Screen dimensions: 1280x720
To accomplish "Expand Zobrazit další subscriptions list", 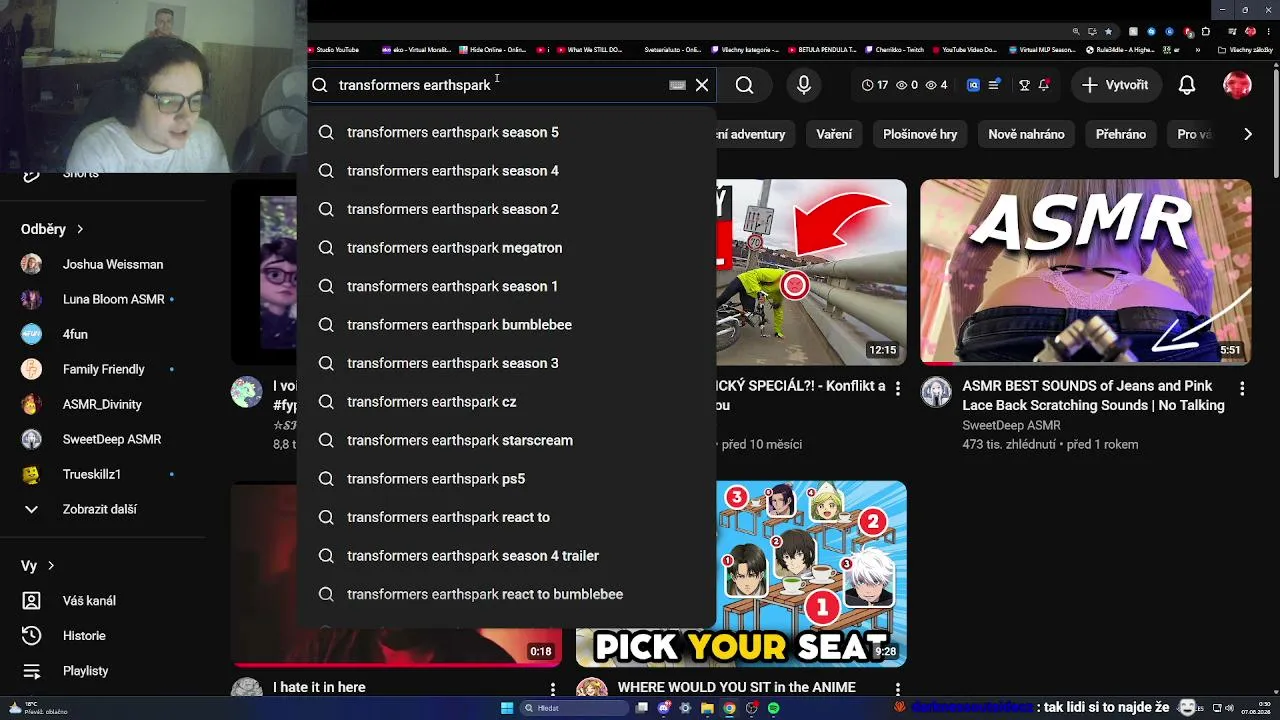I will (103, 509).
